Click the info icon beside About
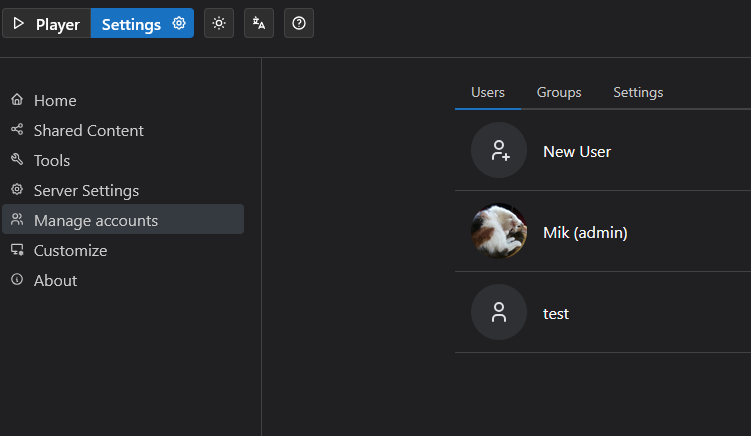 [17, 279]
